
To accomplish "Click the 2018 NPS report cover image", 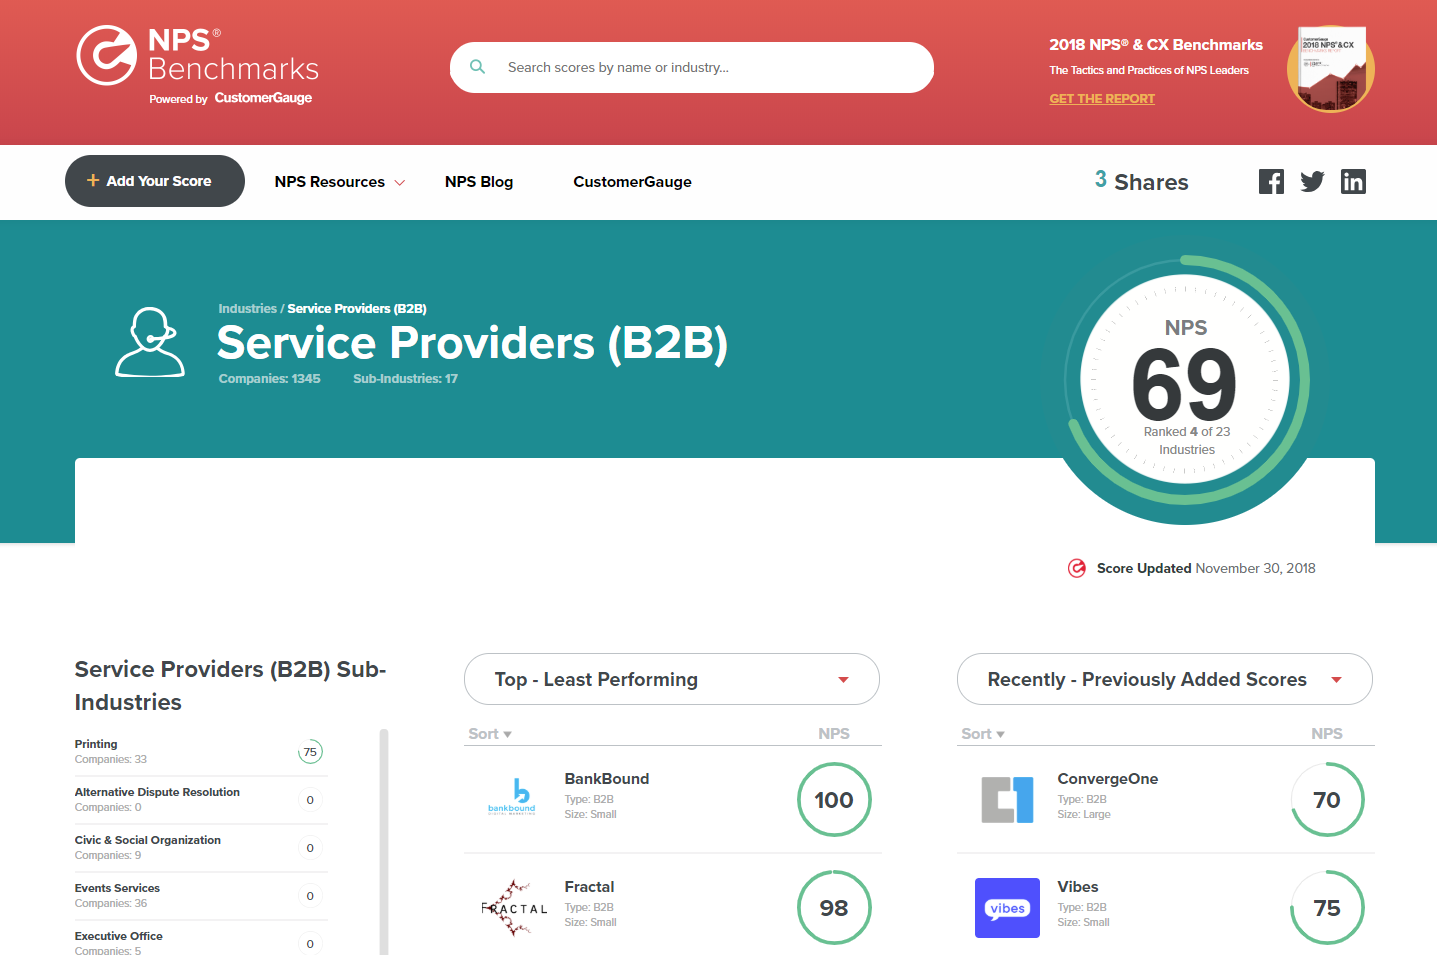I will pos(1331,69).
